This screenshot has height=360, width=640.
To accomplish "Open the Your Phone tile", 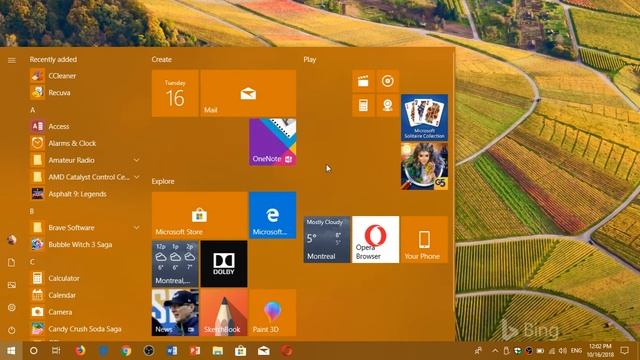I will pos(424,240).
